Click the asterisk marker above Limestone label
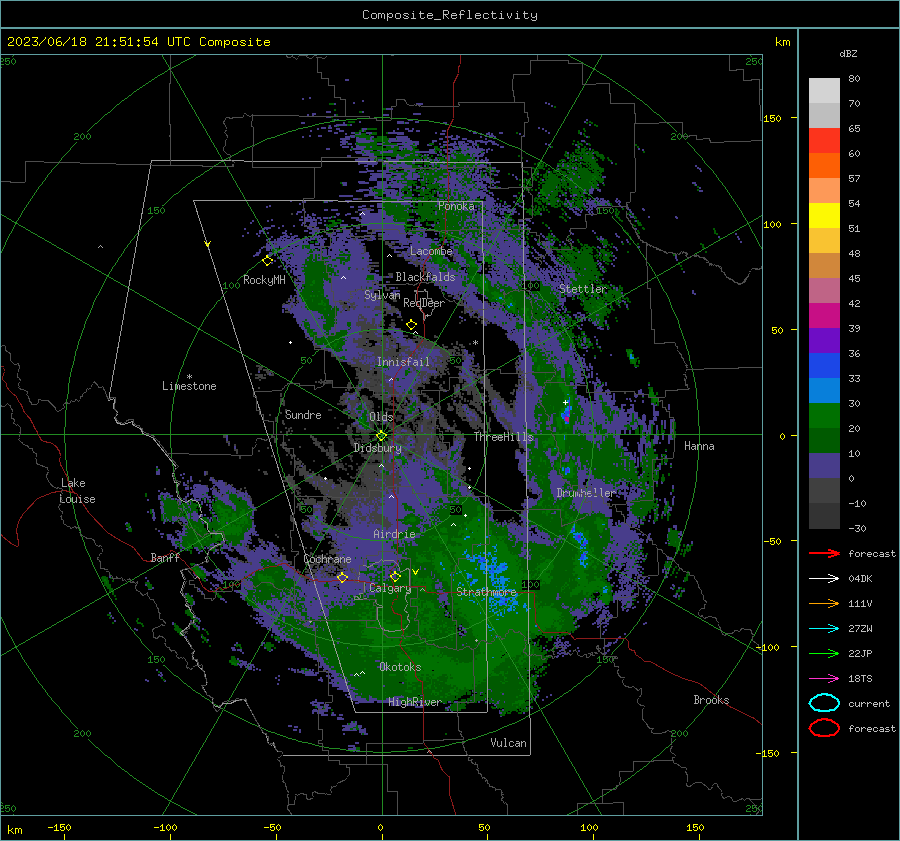 click(x=189, y=377)
